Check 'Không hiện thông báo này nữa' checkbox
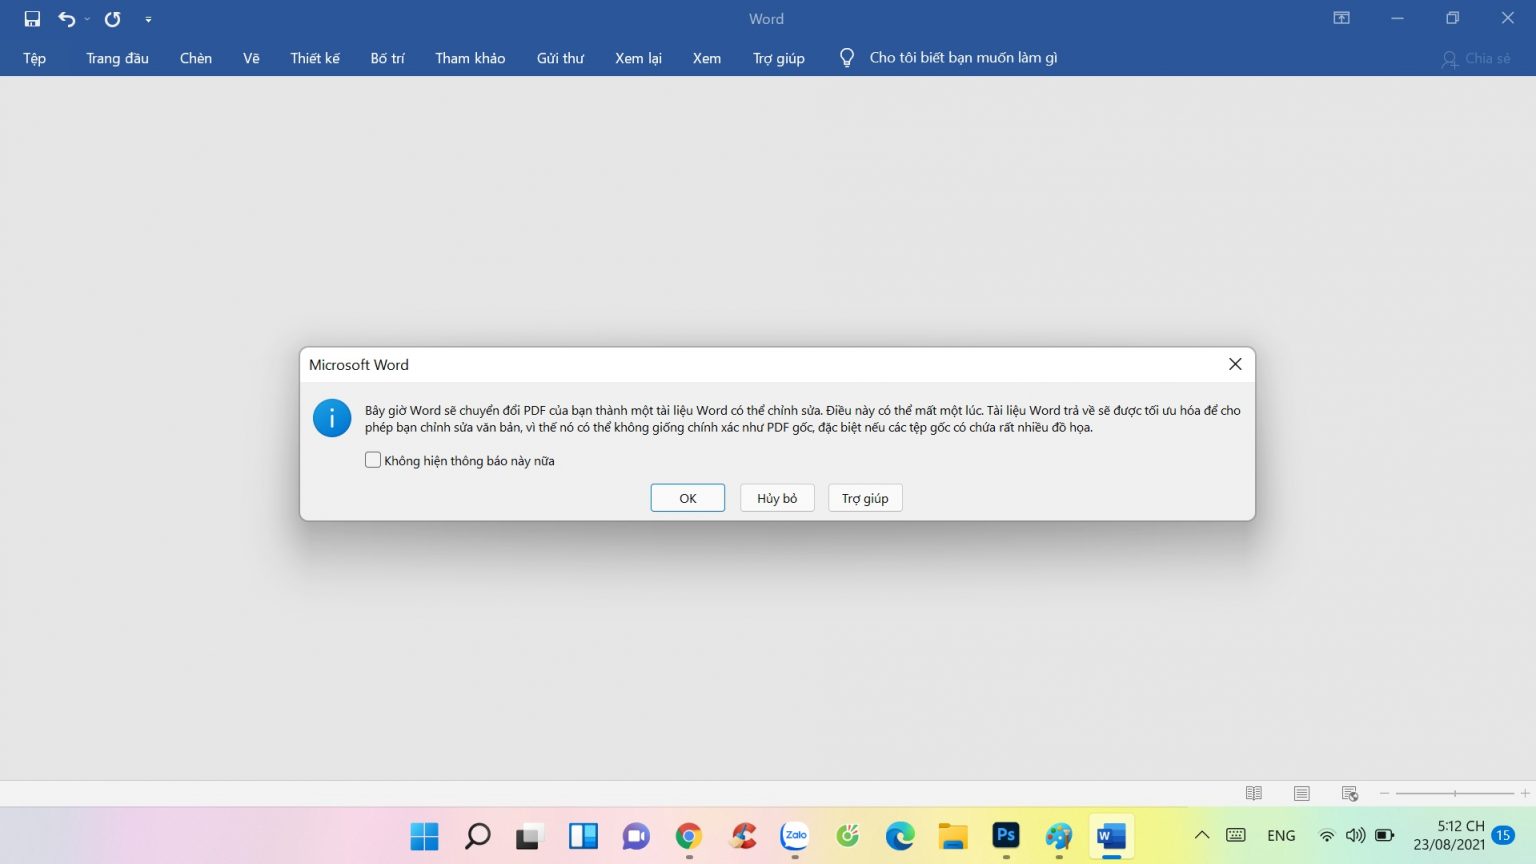 tap(373, 460)
